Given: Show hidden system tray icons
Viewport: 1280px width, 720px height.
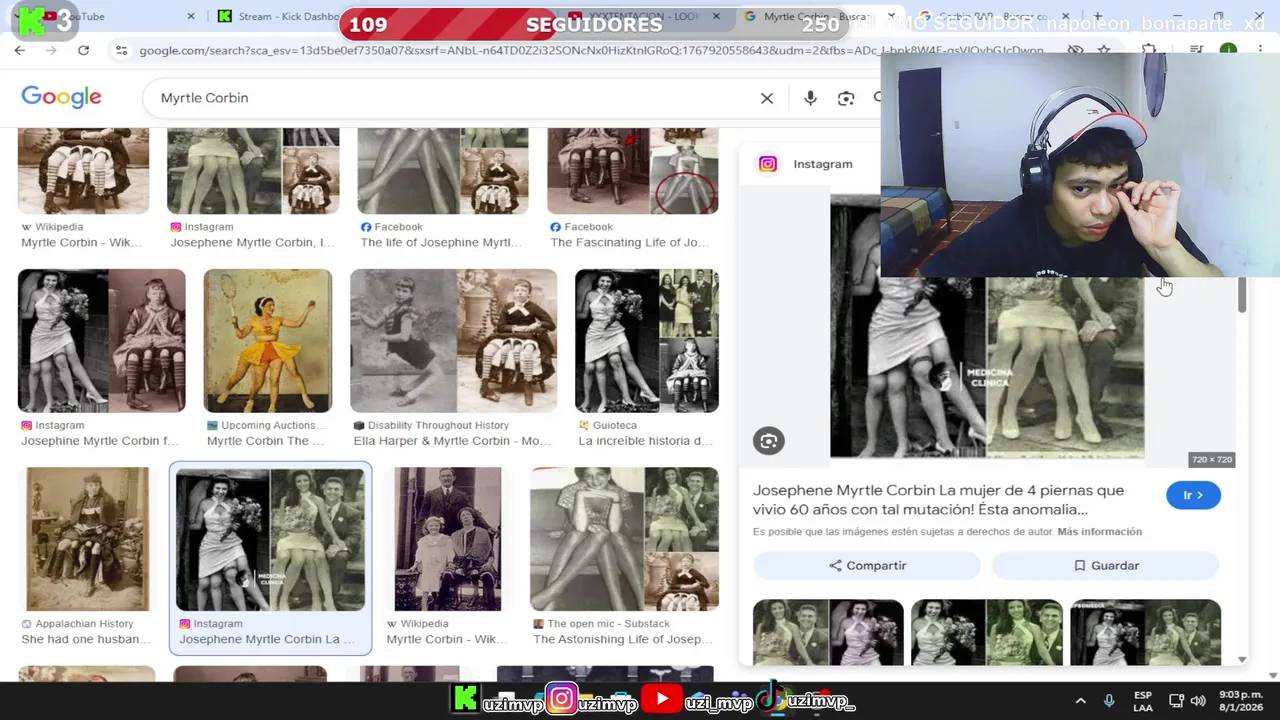Looking at the screenshot, I should point(1080,701).
